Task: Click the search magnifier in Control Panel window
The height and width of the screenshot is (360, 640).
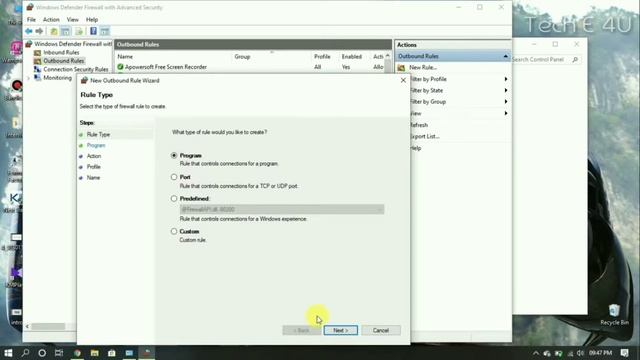Action: (576, 60)
